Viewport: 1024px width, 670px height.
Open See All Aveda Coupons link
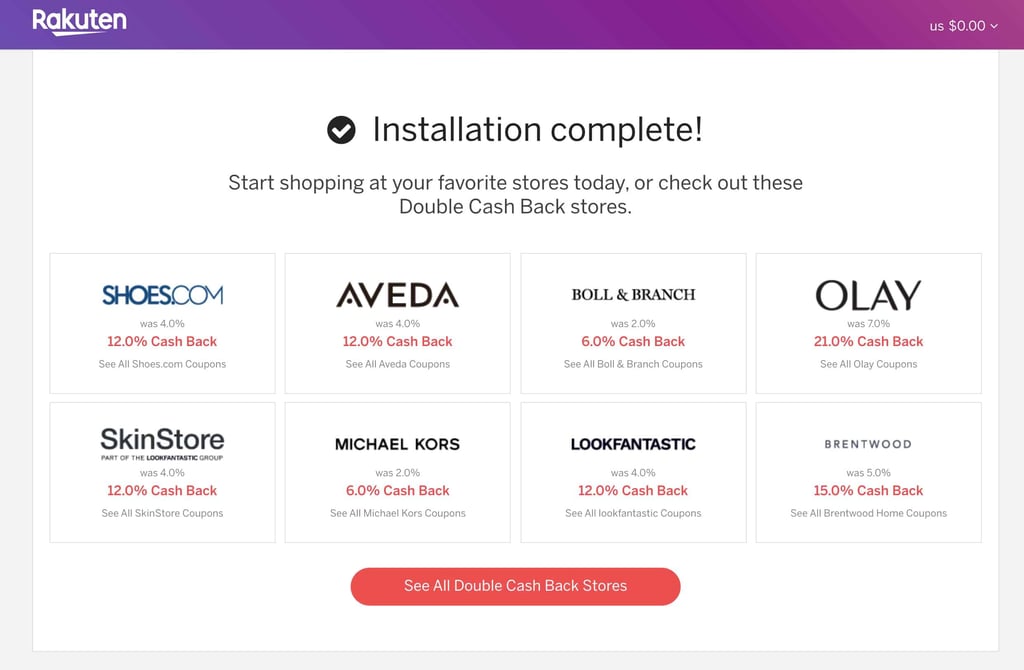398,364
